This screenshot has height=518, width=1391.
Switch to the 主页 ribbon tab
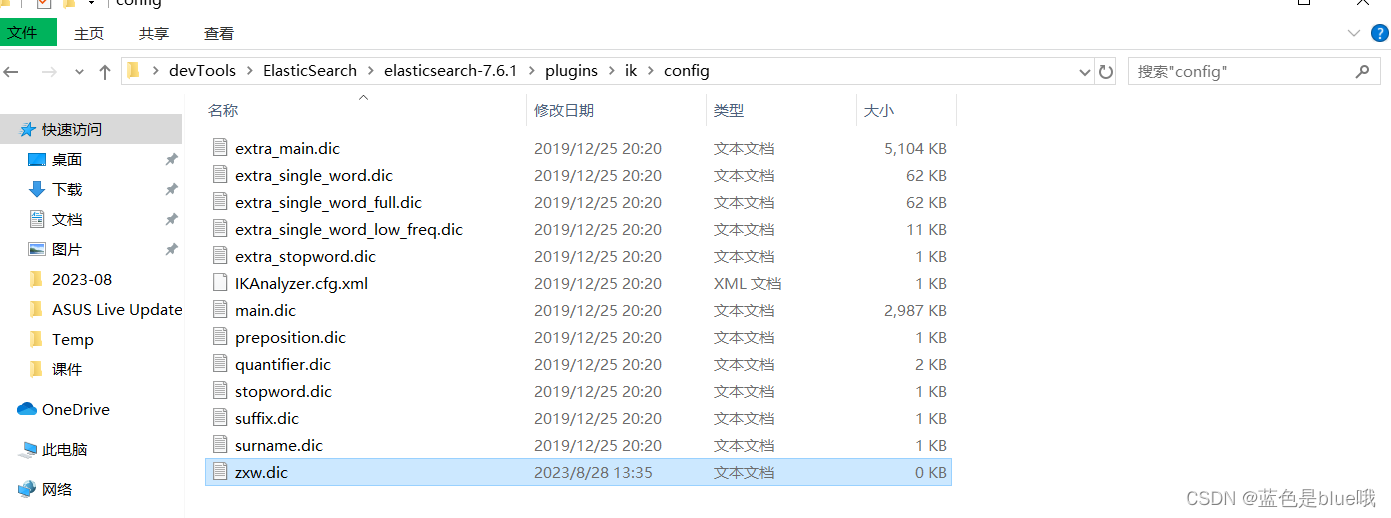click(89, 33)
